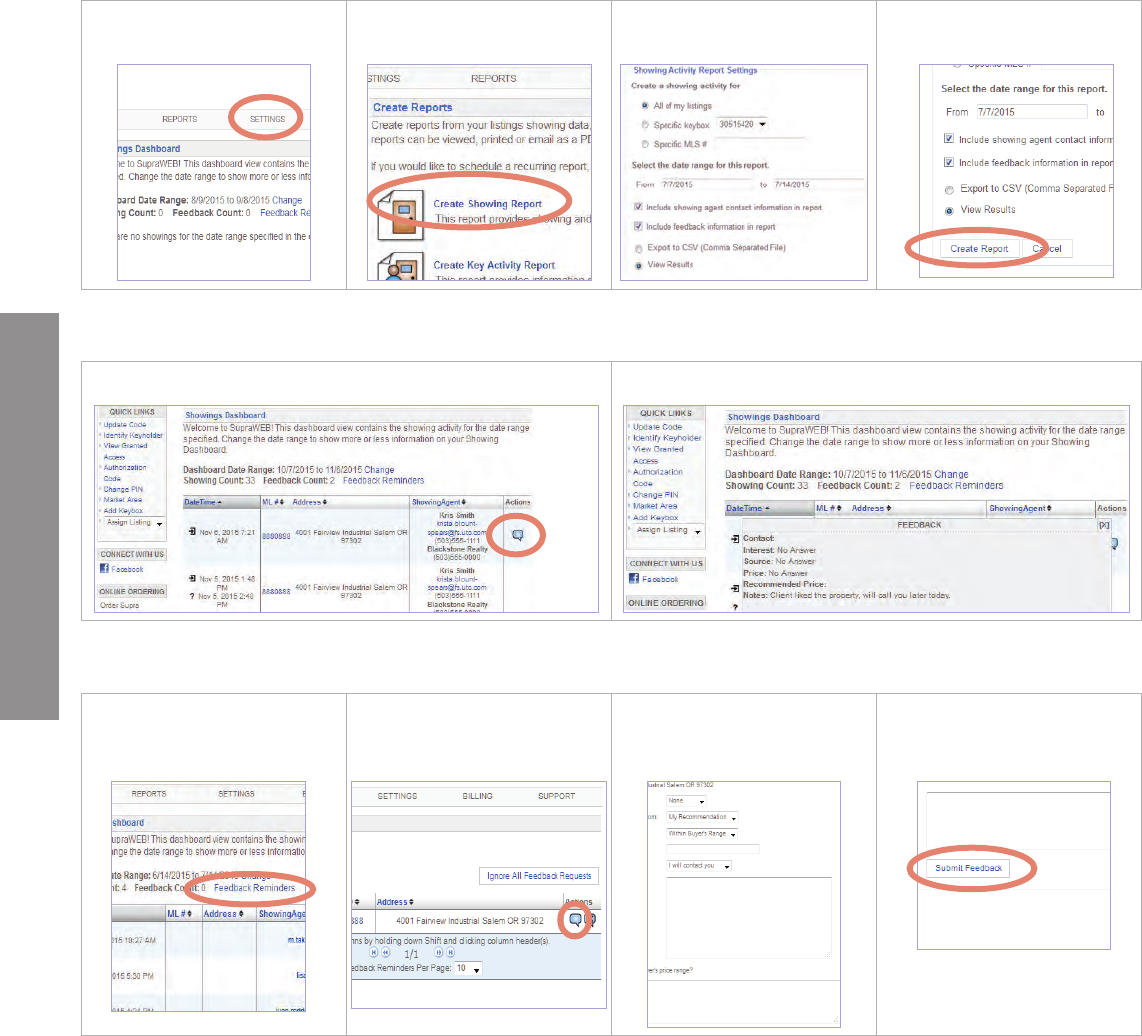Sort by Address column in Feedback Reminders list
1142x1036 pixels.
click(x=395, y=902)
